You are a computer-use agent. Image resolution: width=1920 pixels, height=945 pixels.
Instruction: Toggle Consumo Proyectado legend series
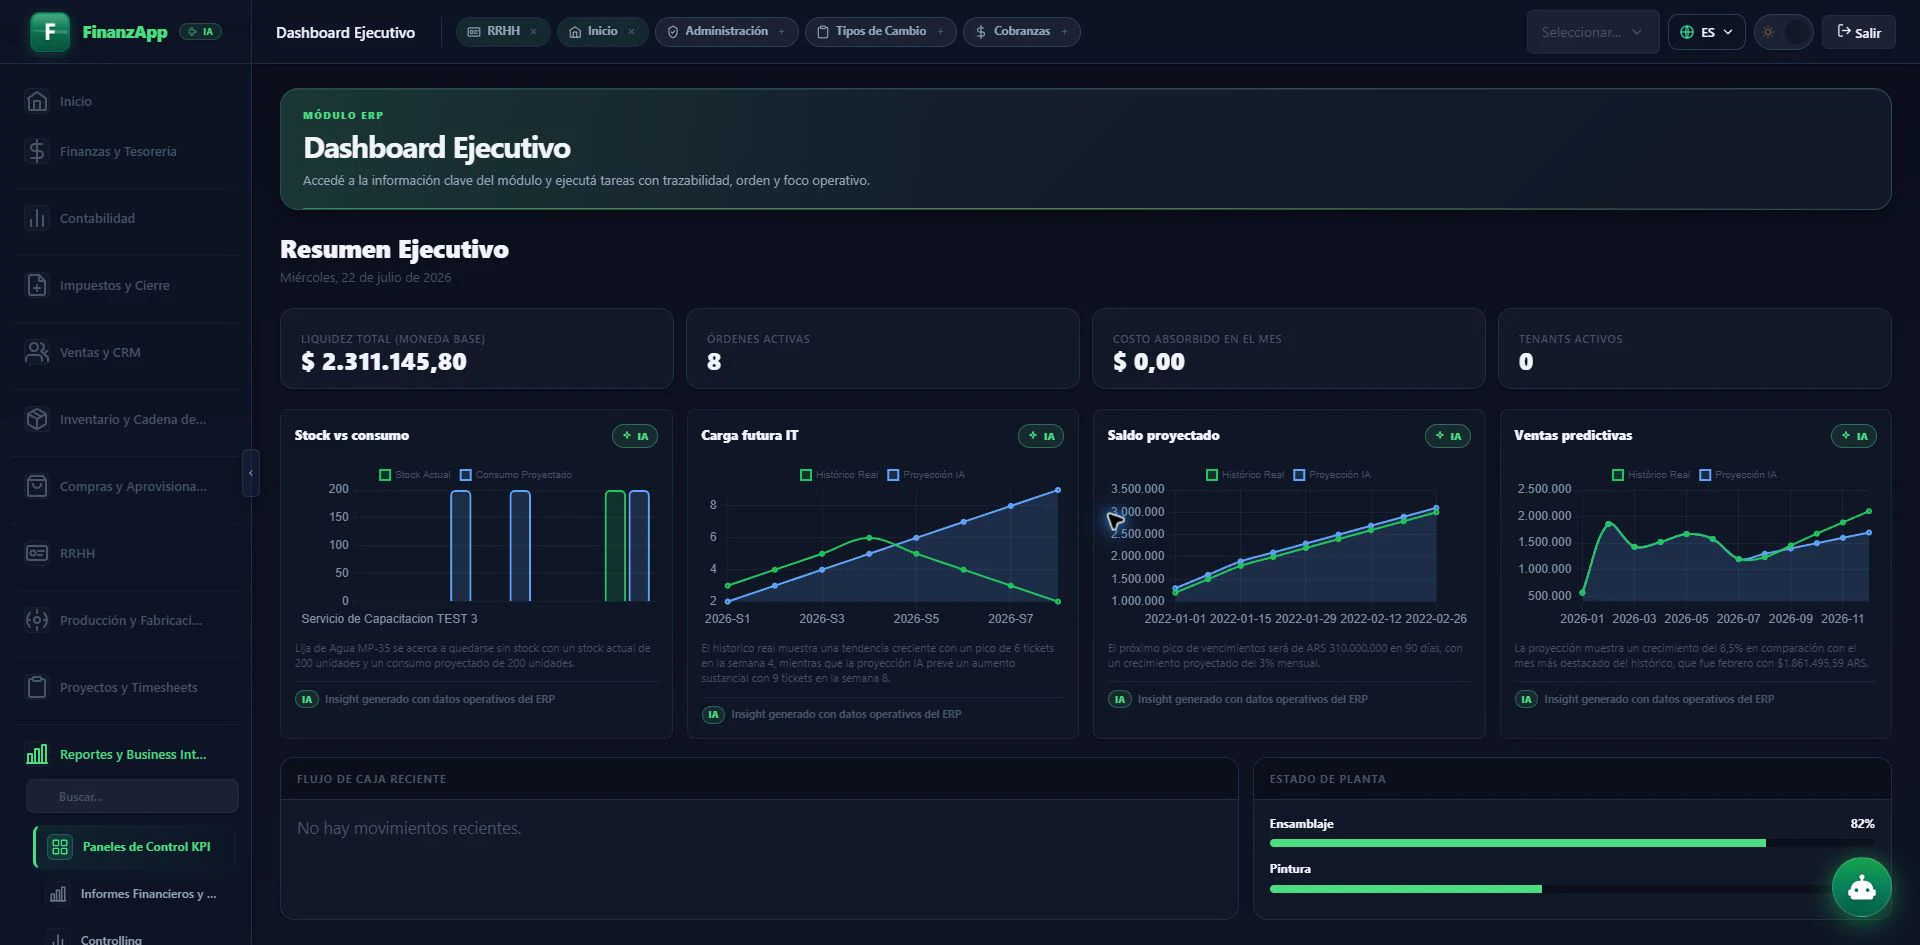(x=515, y=475)
